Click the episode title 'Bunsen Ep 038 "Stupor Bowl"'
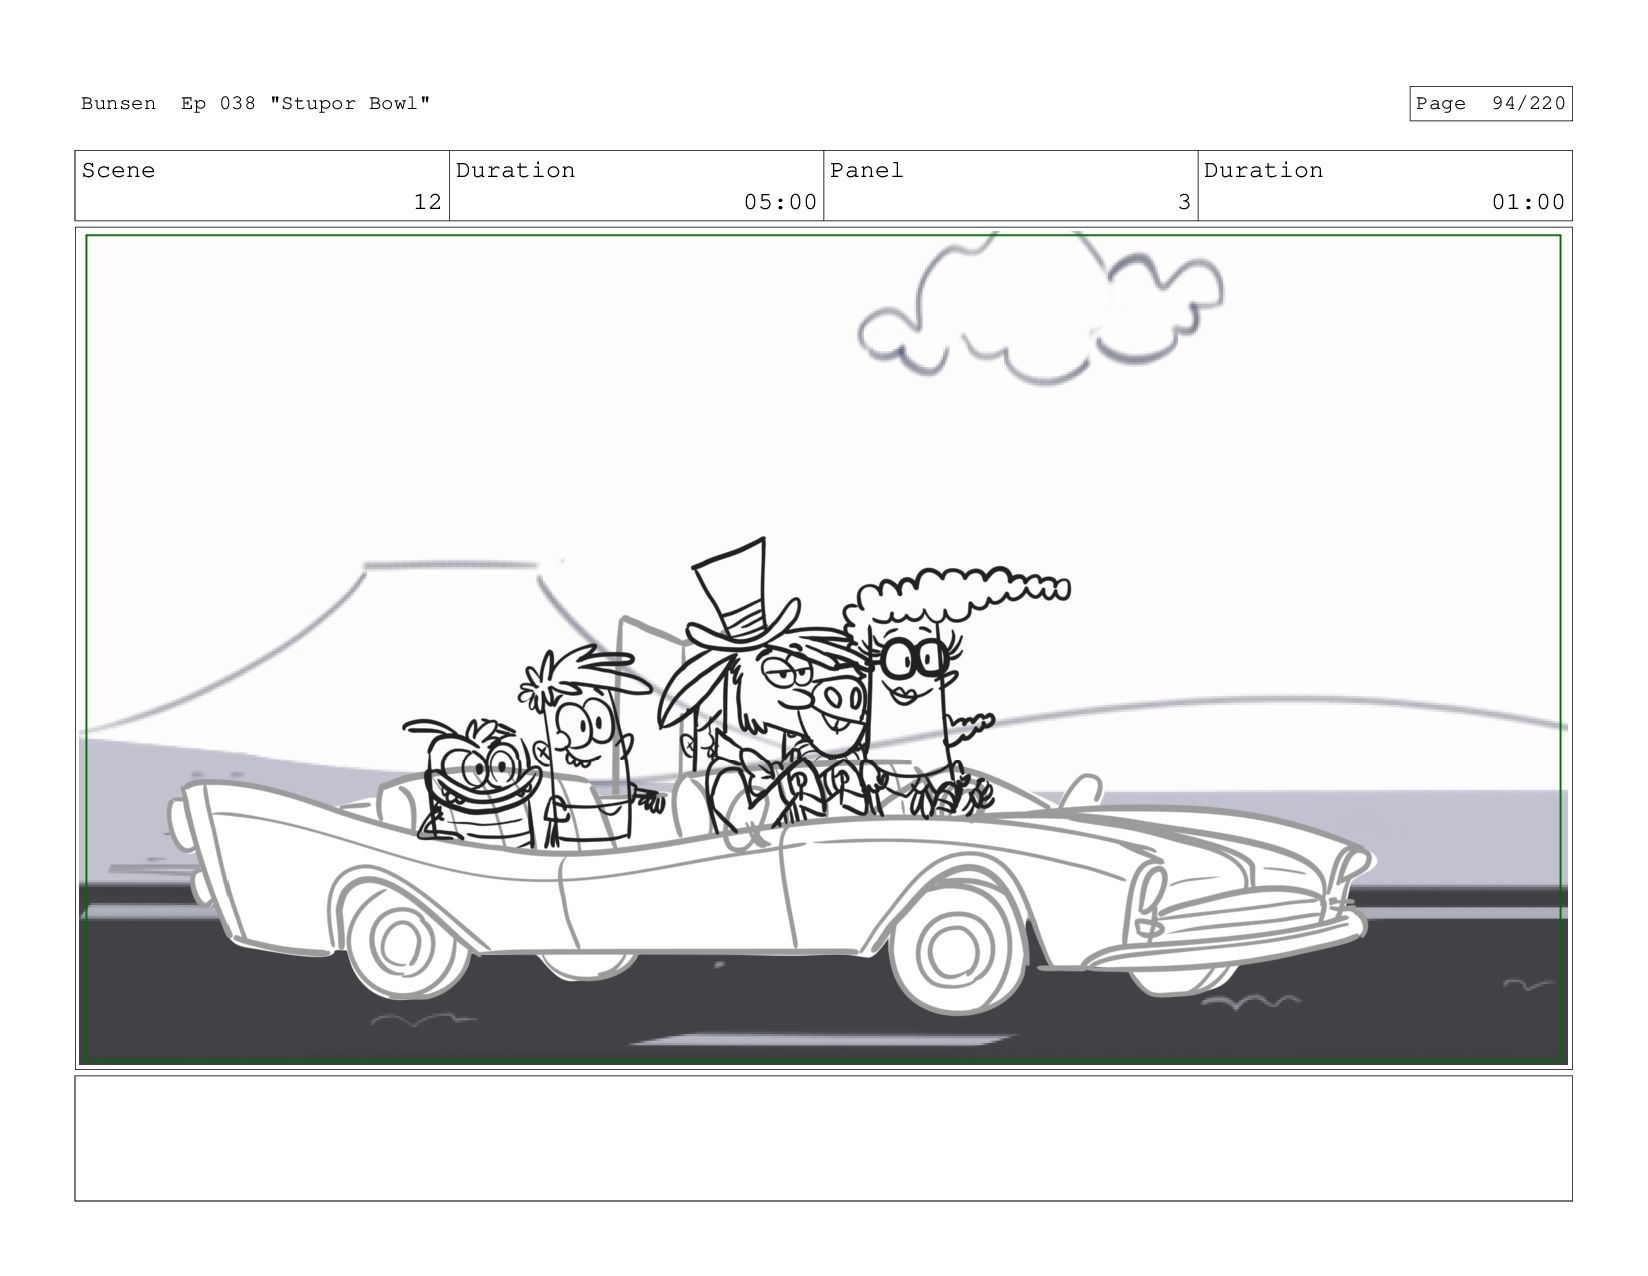 (x=256, y=104)
